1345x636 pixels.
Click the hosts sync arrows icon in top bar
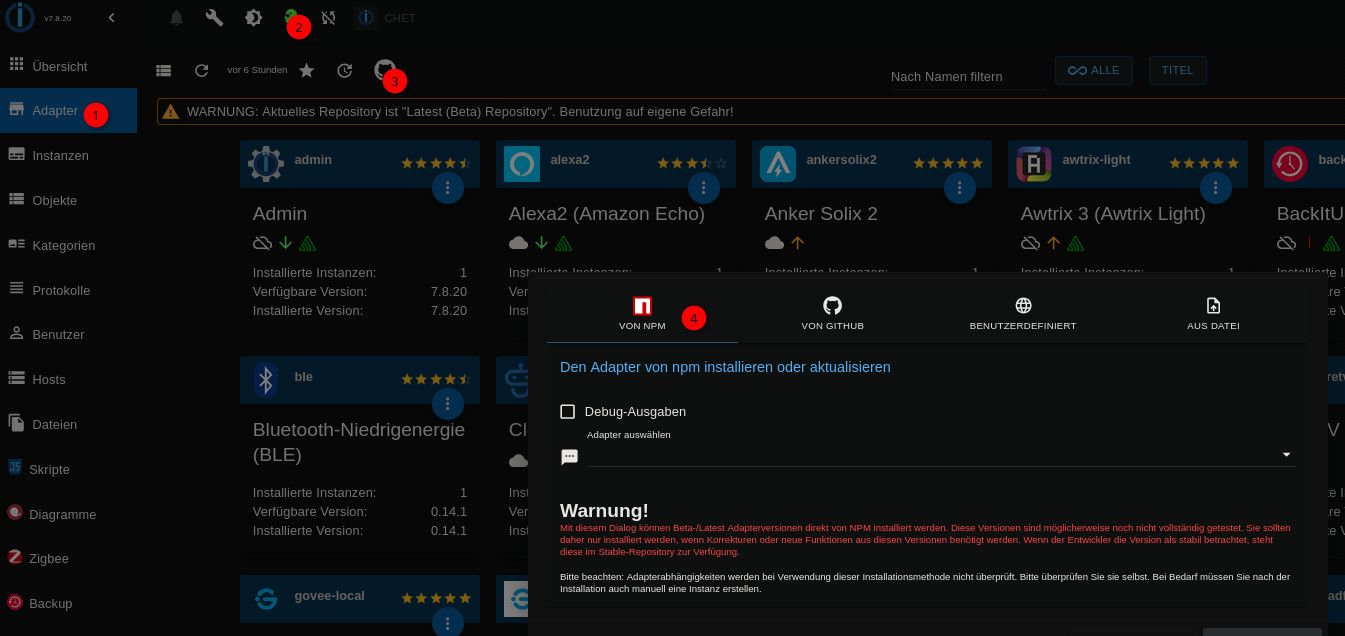328,17
